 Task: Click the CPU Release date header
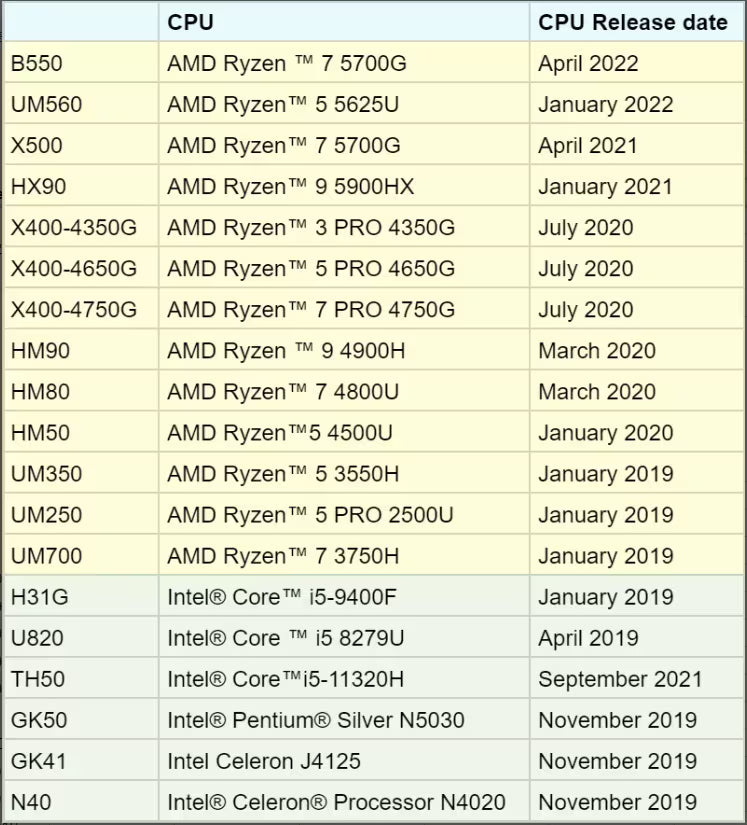pos(632,23)
